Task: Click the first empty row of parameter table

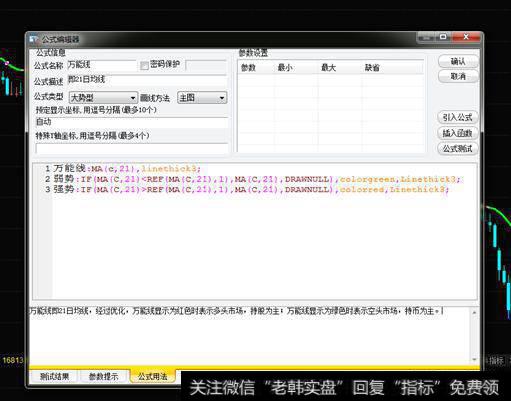Action: tap(330, 81)
